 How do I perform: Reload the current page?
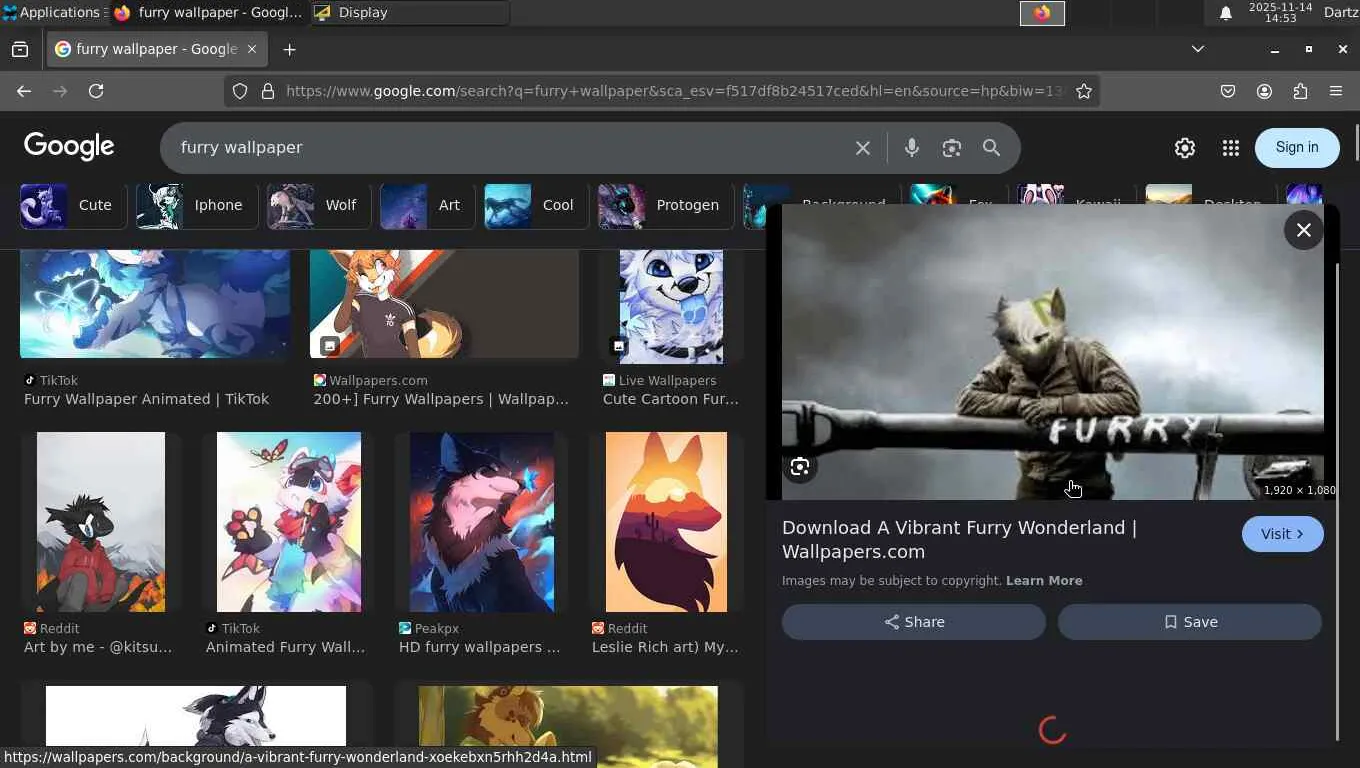coord(96,91)
